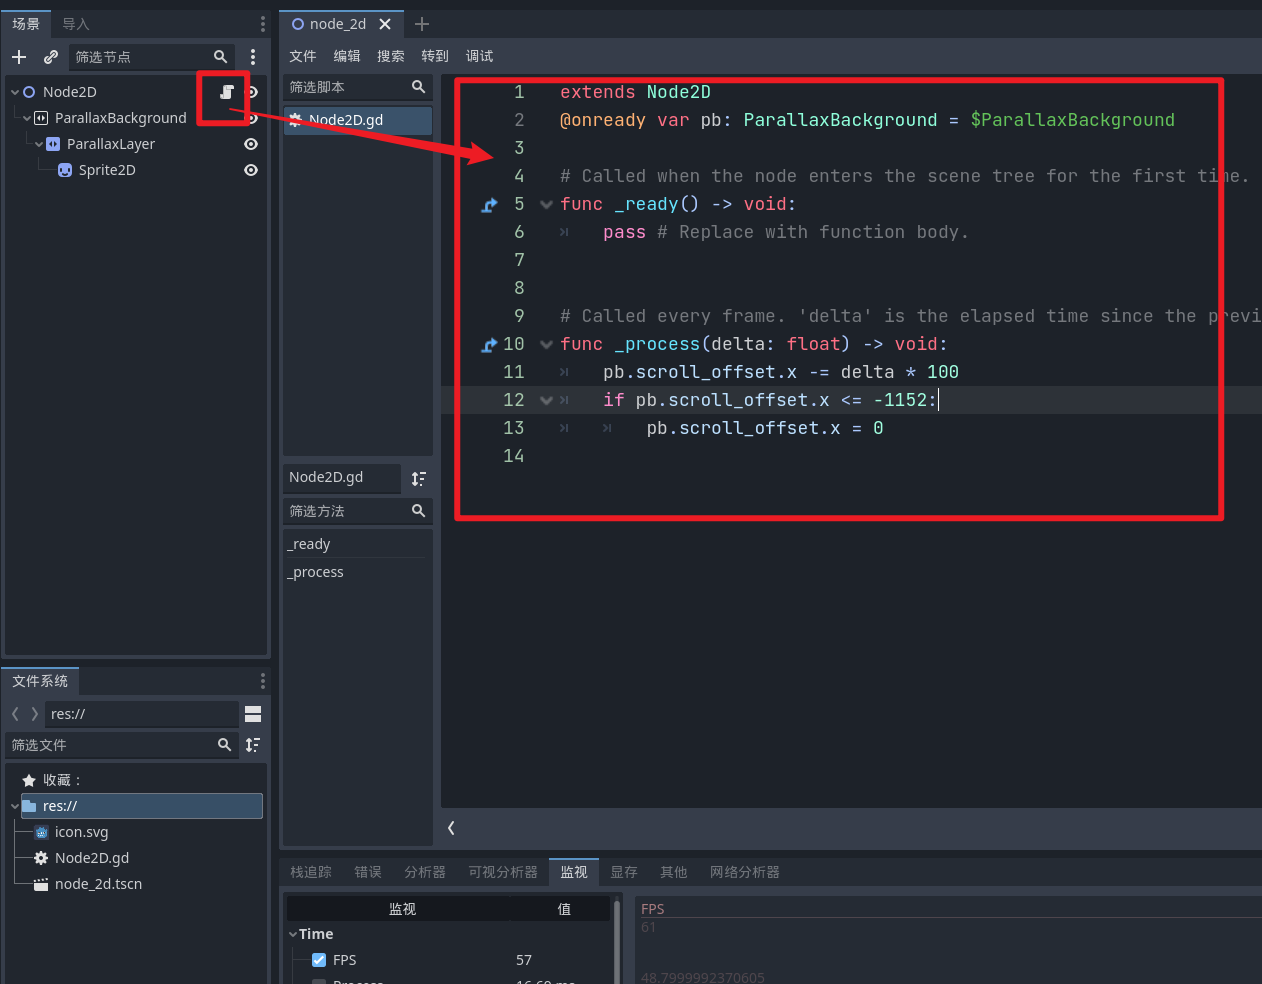Screen dimensions: 1262x984
Task: Fold the _process function with its arrow
Action: coord(546,343)
